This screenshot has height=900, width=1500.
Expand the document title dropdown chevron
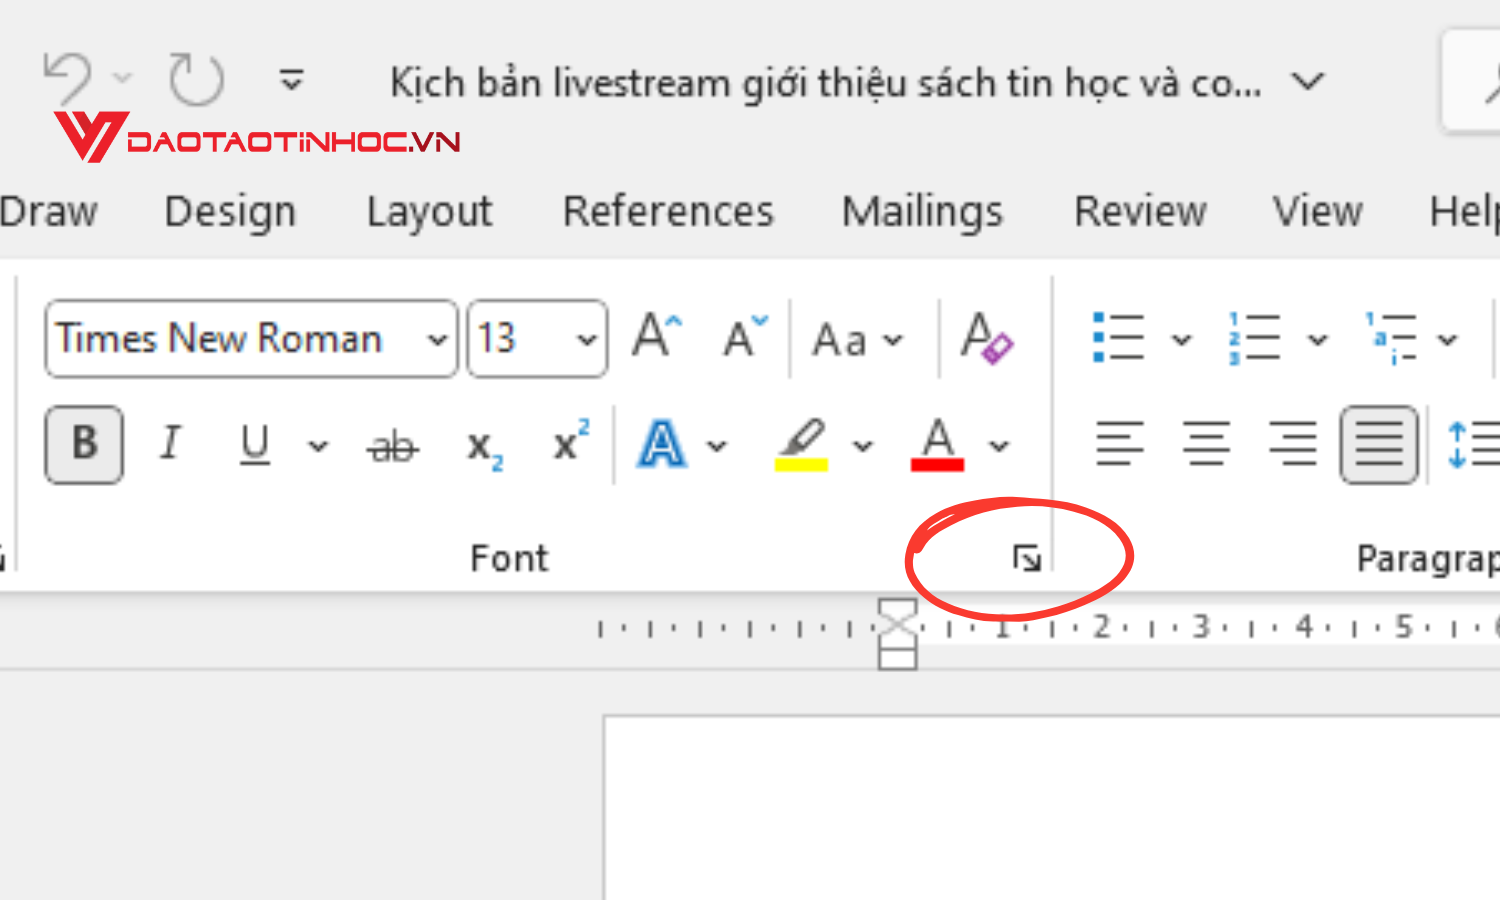1307,81
